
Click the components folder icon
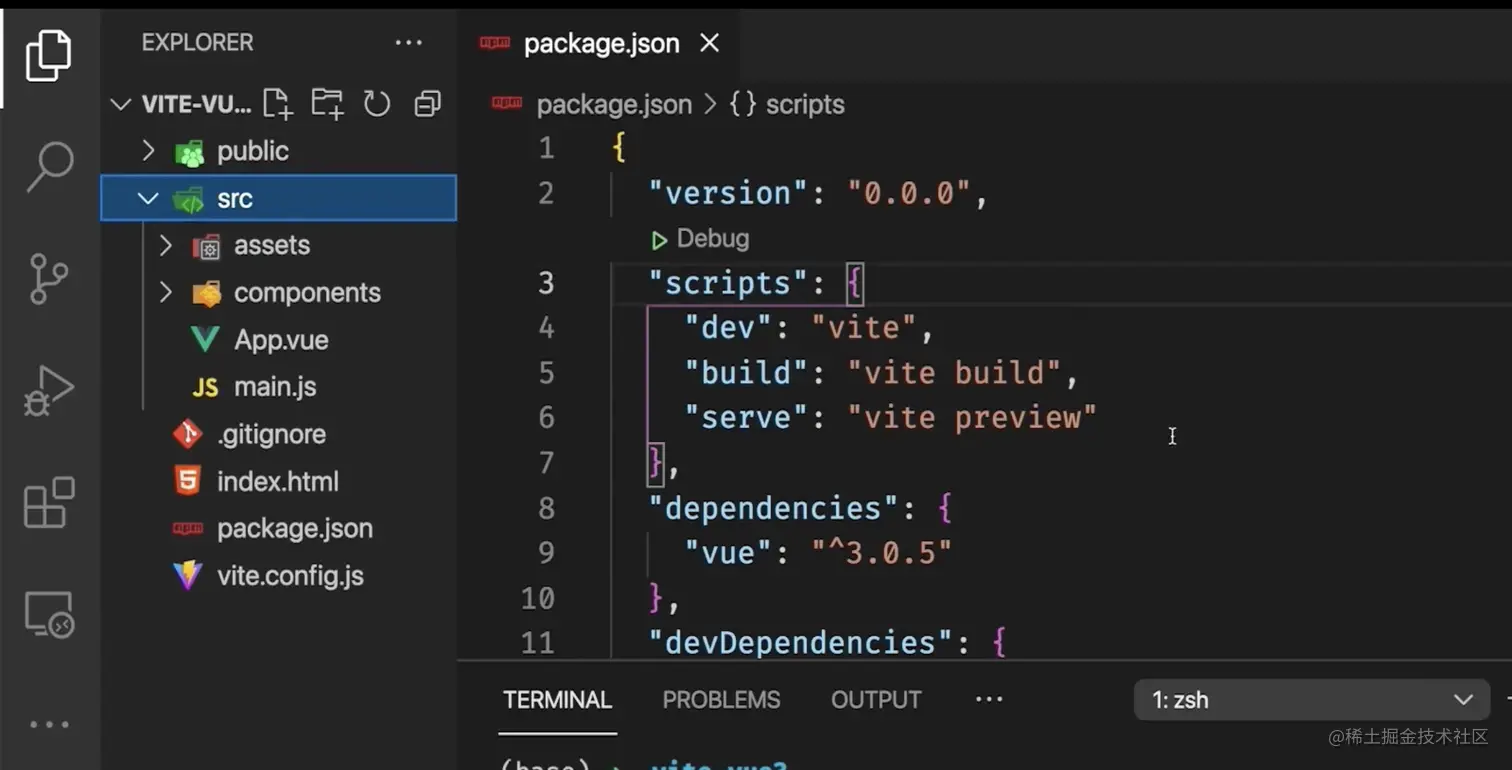click(206, 293)
